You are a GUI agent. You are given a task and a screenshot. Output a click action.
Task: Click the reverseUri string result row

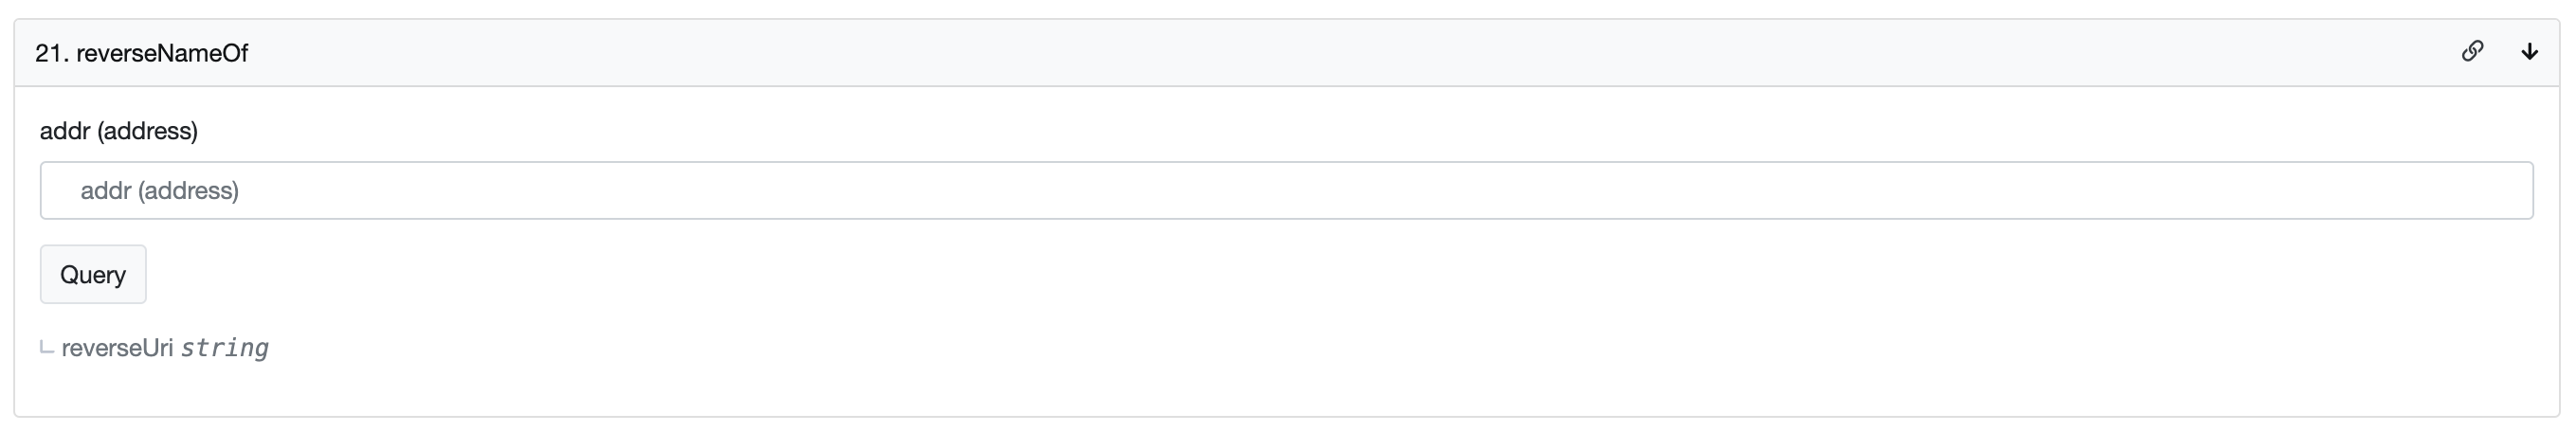pos(165,348)
